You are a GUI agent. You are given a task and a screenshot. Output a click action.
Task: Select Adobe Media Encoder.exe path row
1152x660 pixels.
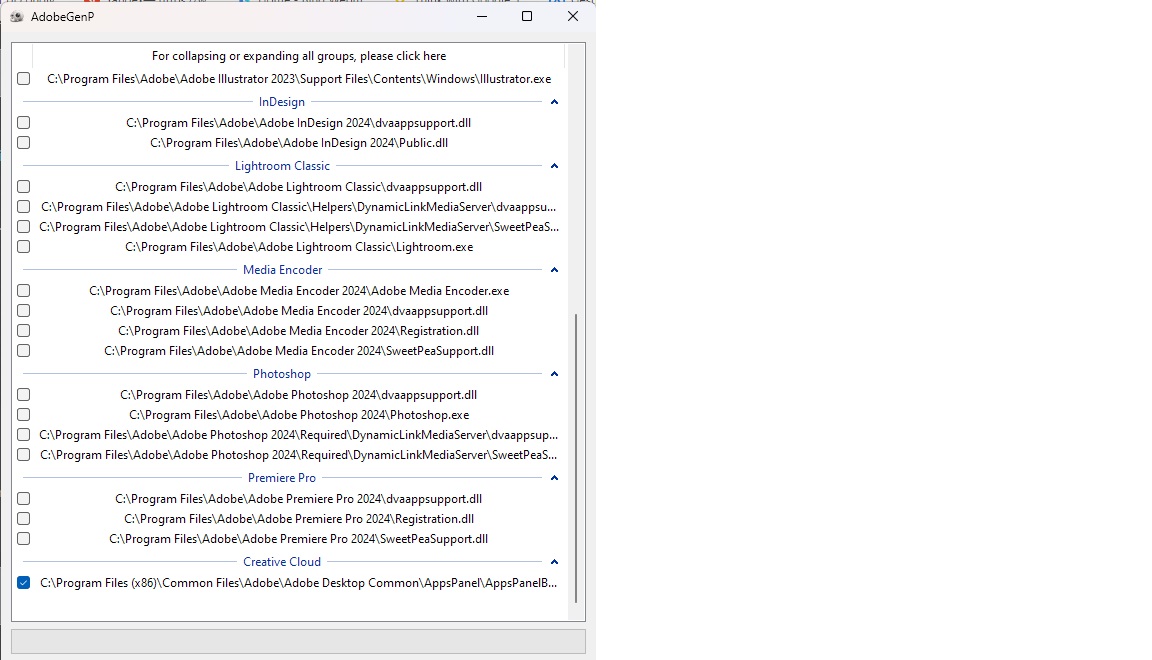(299, 291)
